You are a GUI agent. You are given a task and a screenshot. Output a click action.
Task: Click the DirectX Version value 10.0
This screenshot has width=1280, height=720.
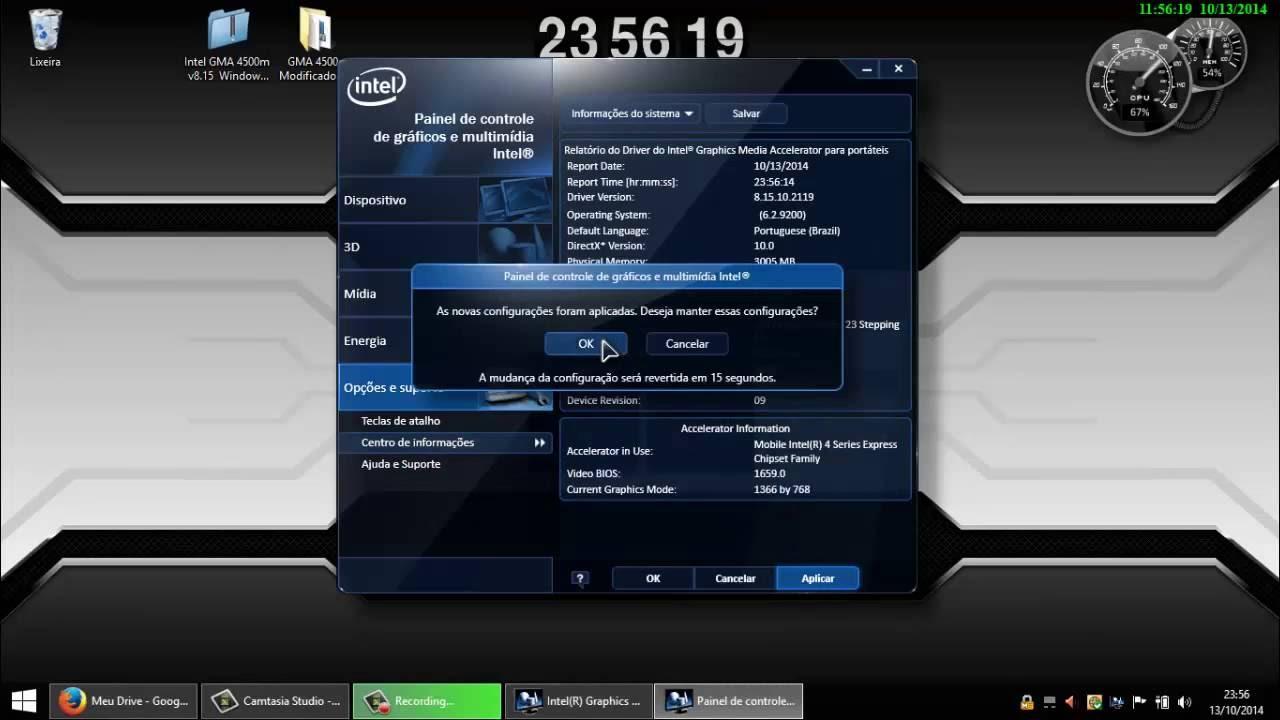[x=764, y=245]
